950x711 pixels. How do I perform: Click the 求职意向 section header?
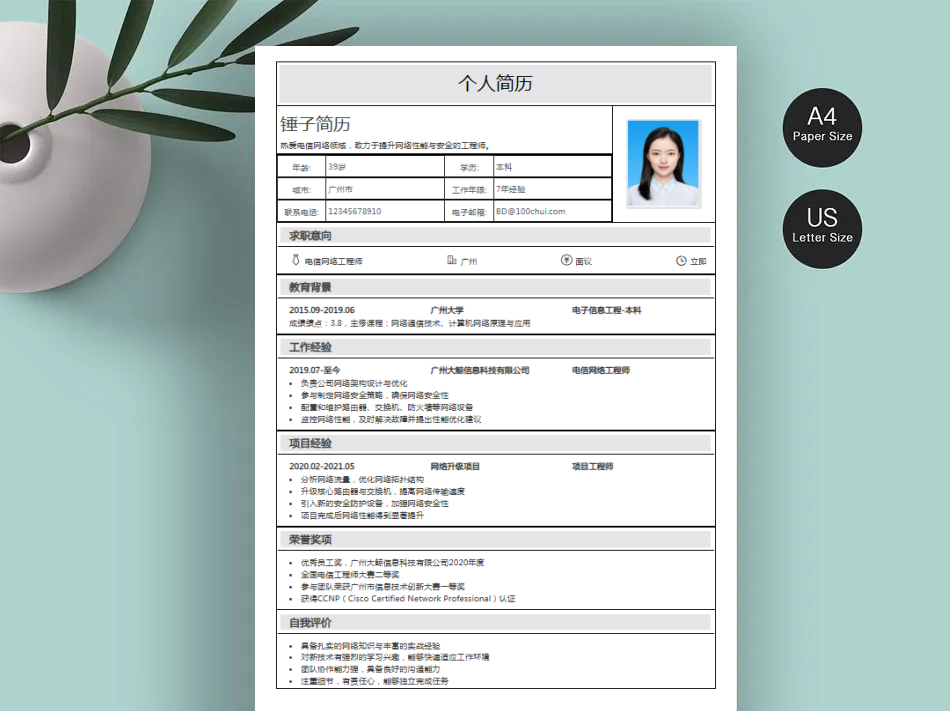tap(496, 236)
